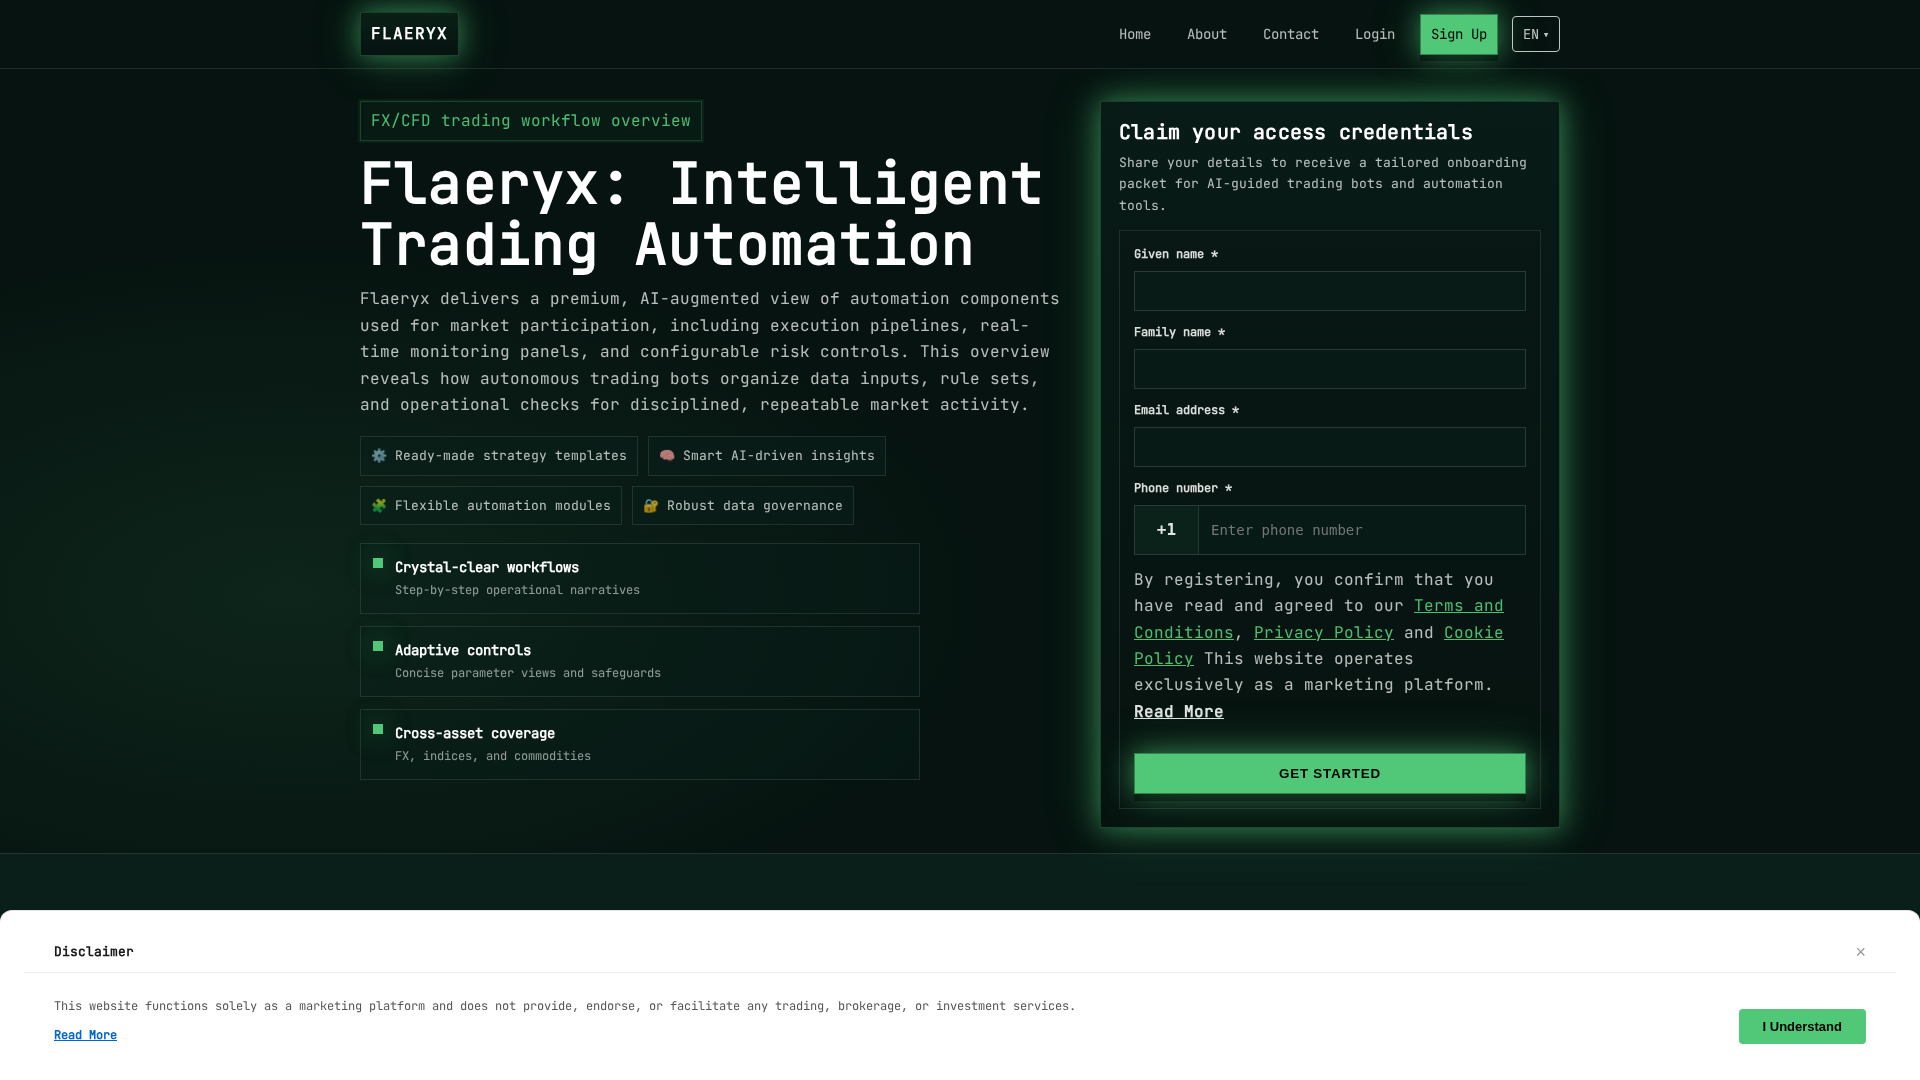Focus the Family name input field

coord(1330,369)
